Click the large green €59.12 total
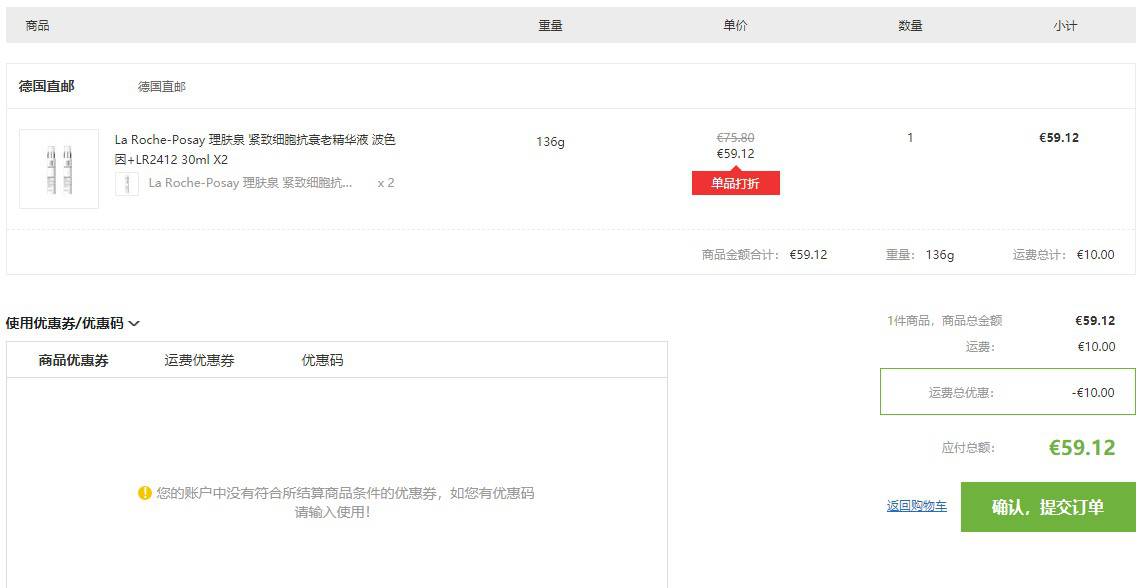Viewport: 1140px width, 588px height. pos(1082,447)
